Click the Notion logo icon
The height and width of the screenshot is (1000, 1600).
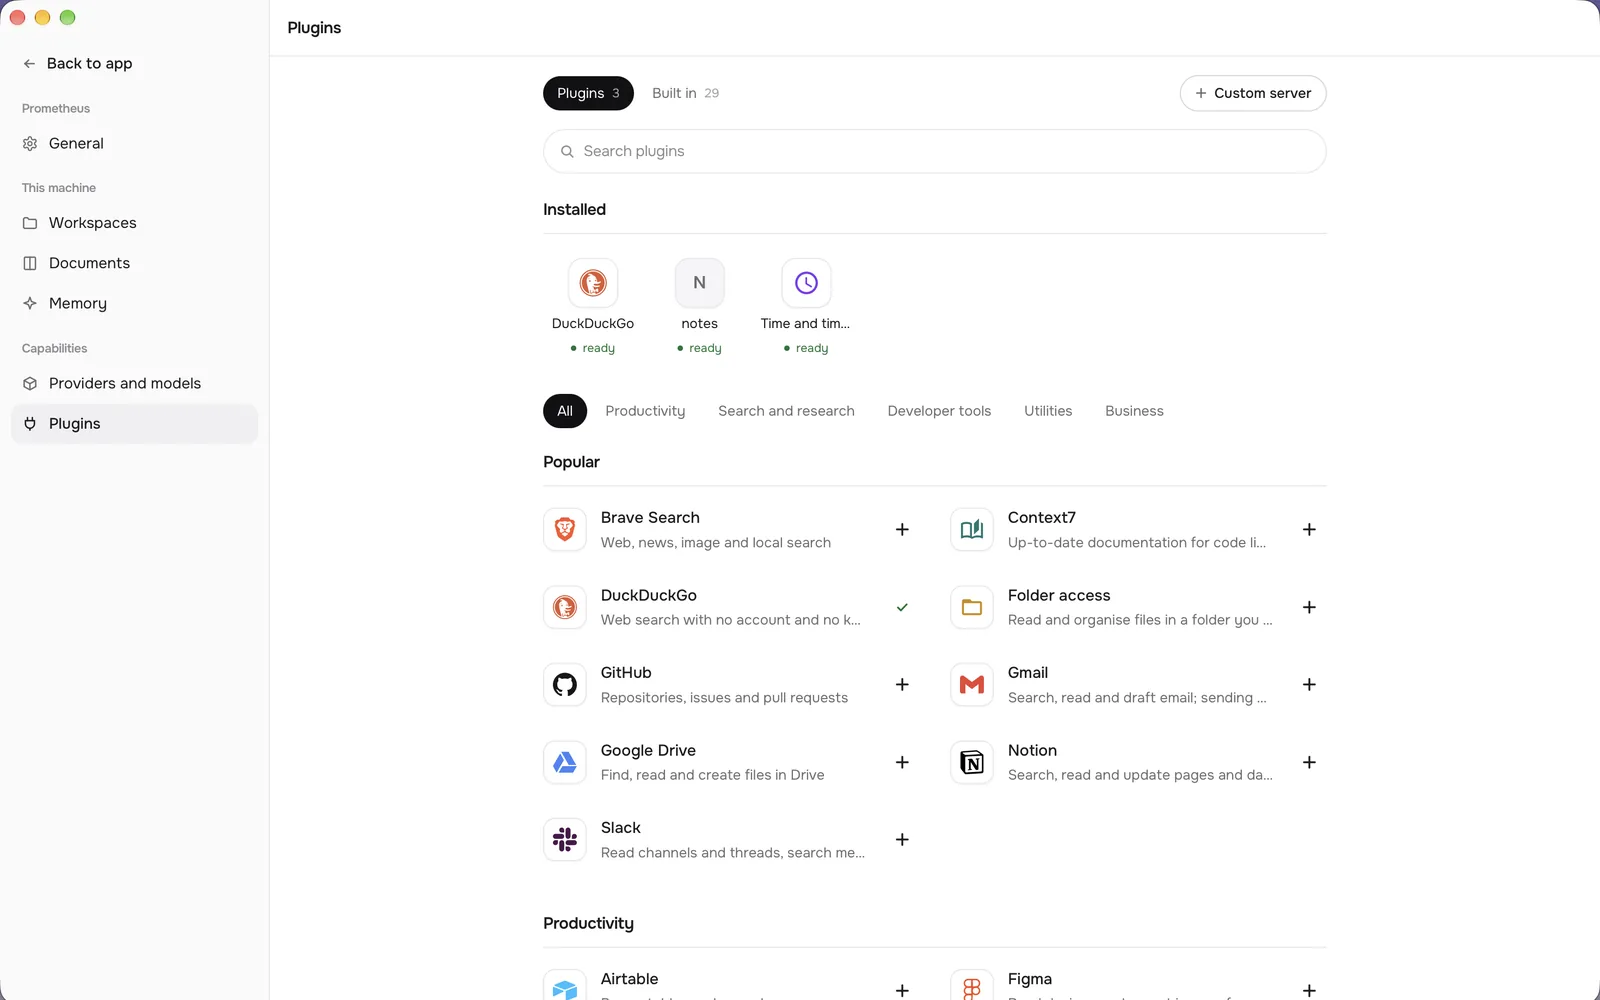point(972,762)
